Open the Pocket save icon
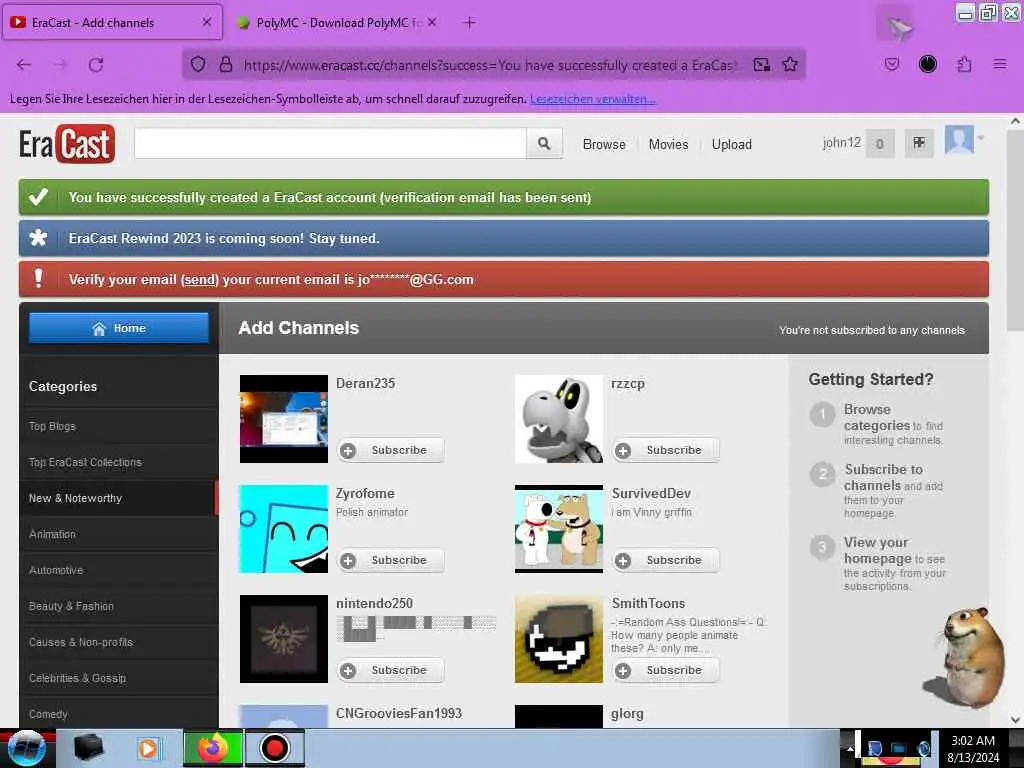The width and height of the screenshot is (1024, 768). point(891,64)
